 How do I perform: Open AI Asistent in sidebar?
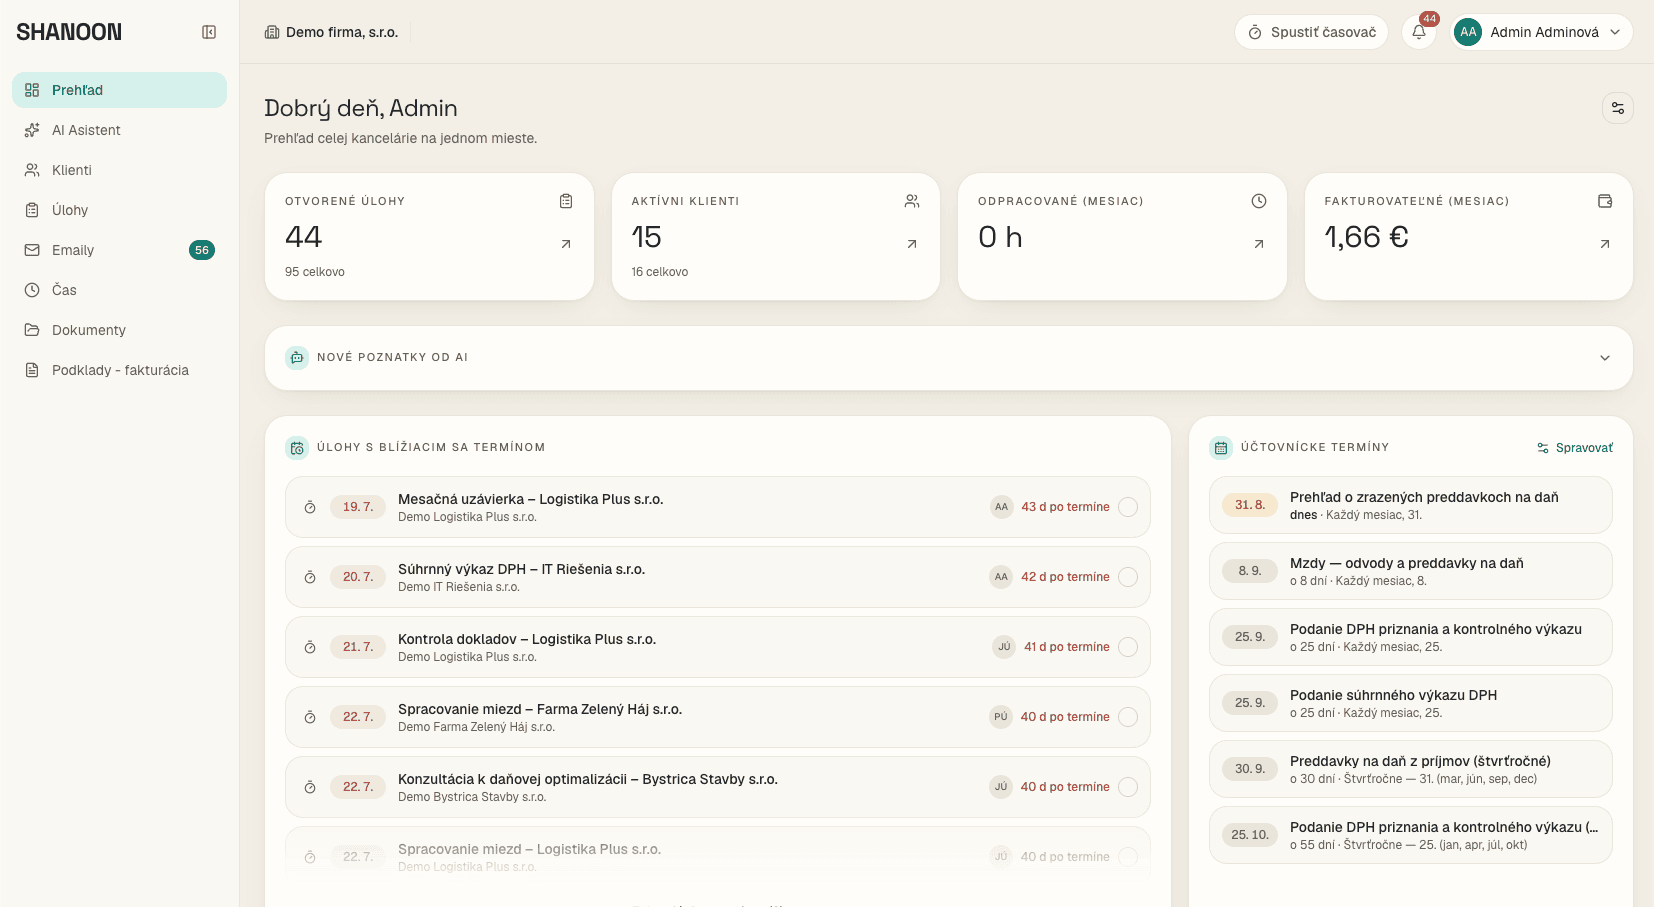[x=119, y=130]
